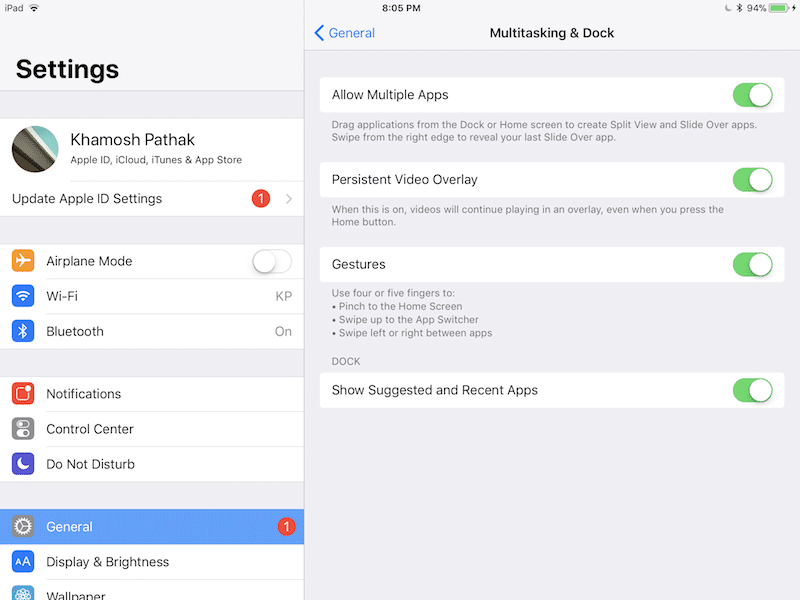Open Update Apple ID Settings chevron
The image size is (800, 600).
(x=289, y=199)
